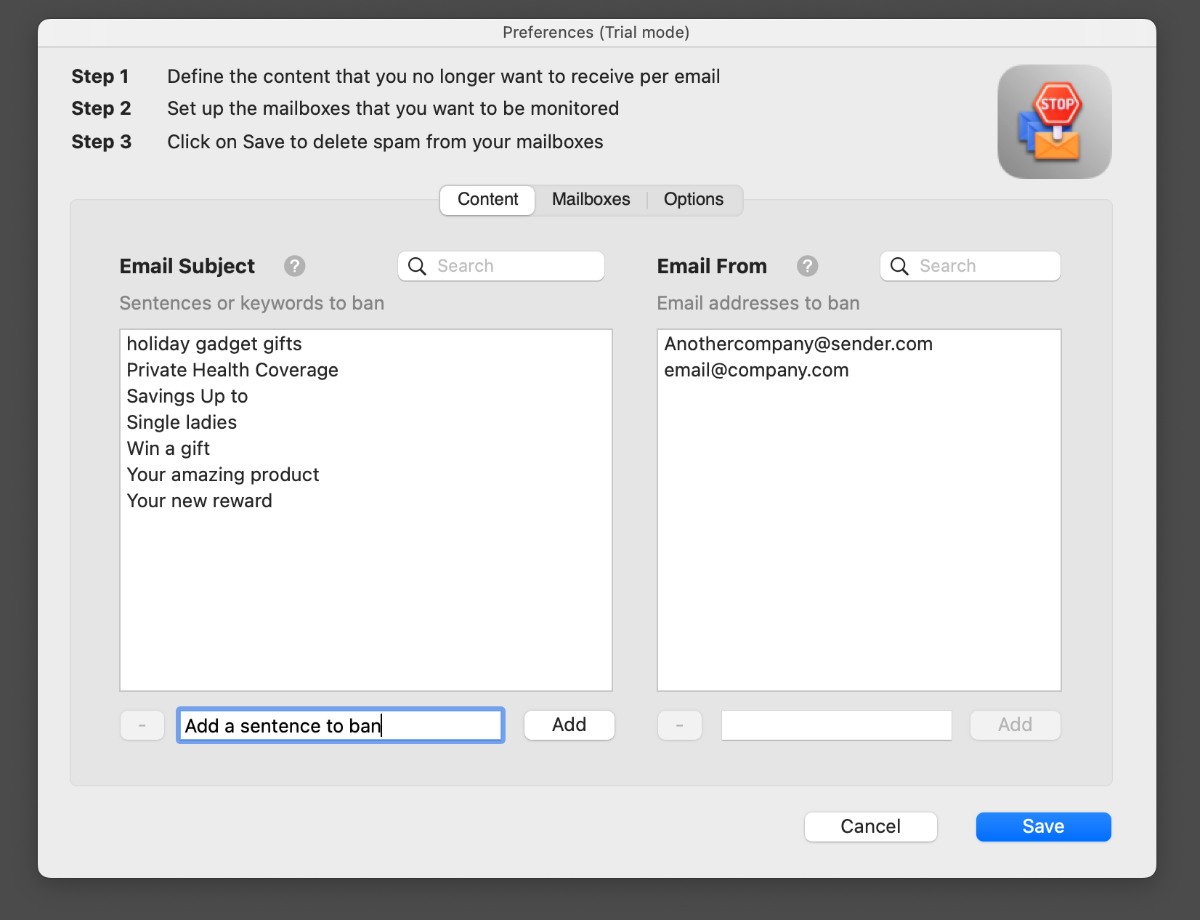Switch to the Mailboxes tab
The width and height of the screenshot is (1200, 920).
591,199
